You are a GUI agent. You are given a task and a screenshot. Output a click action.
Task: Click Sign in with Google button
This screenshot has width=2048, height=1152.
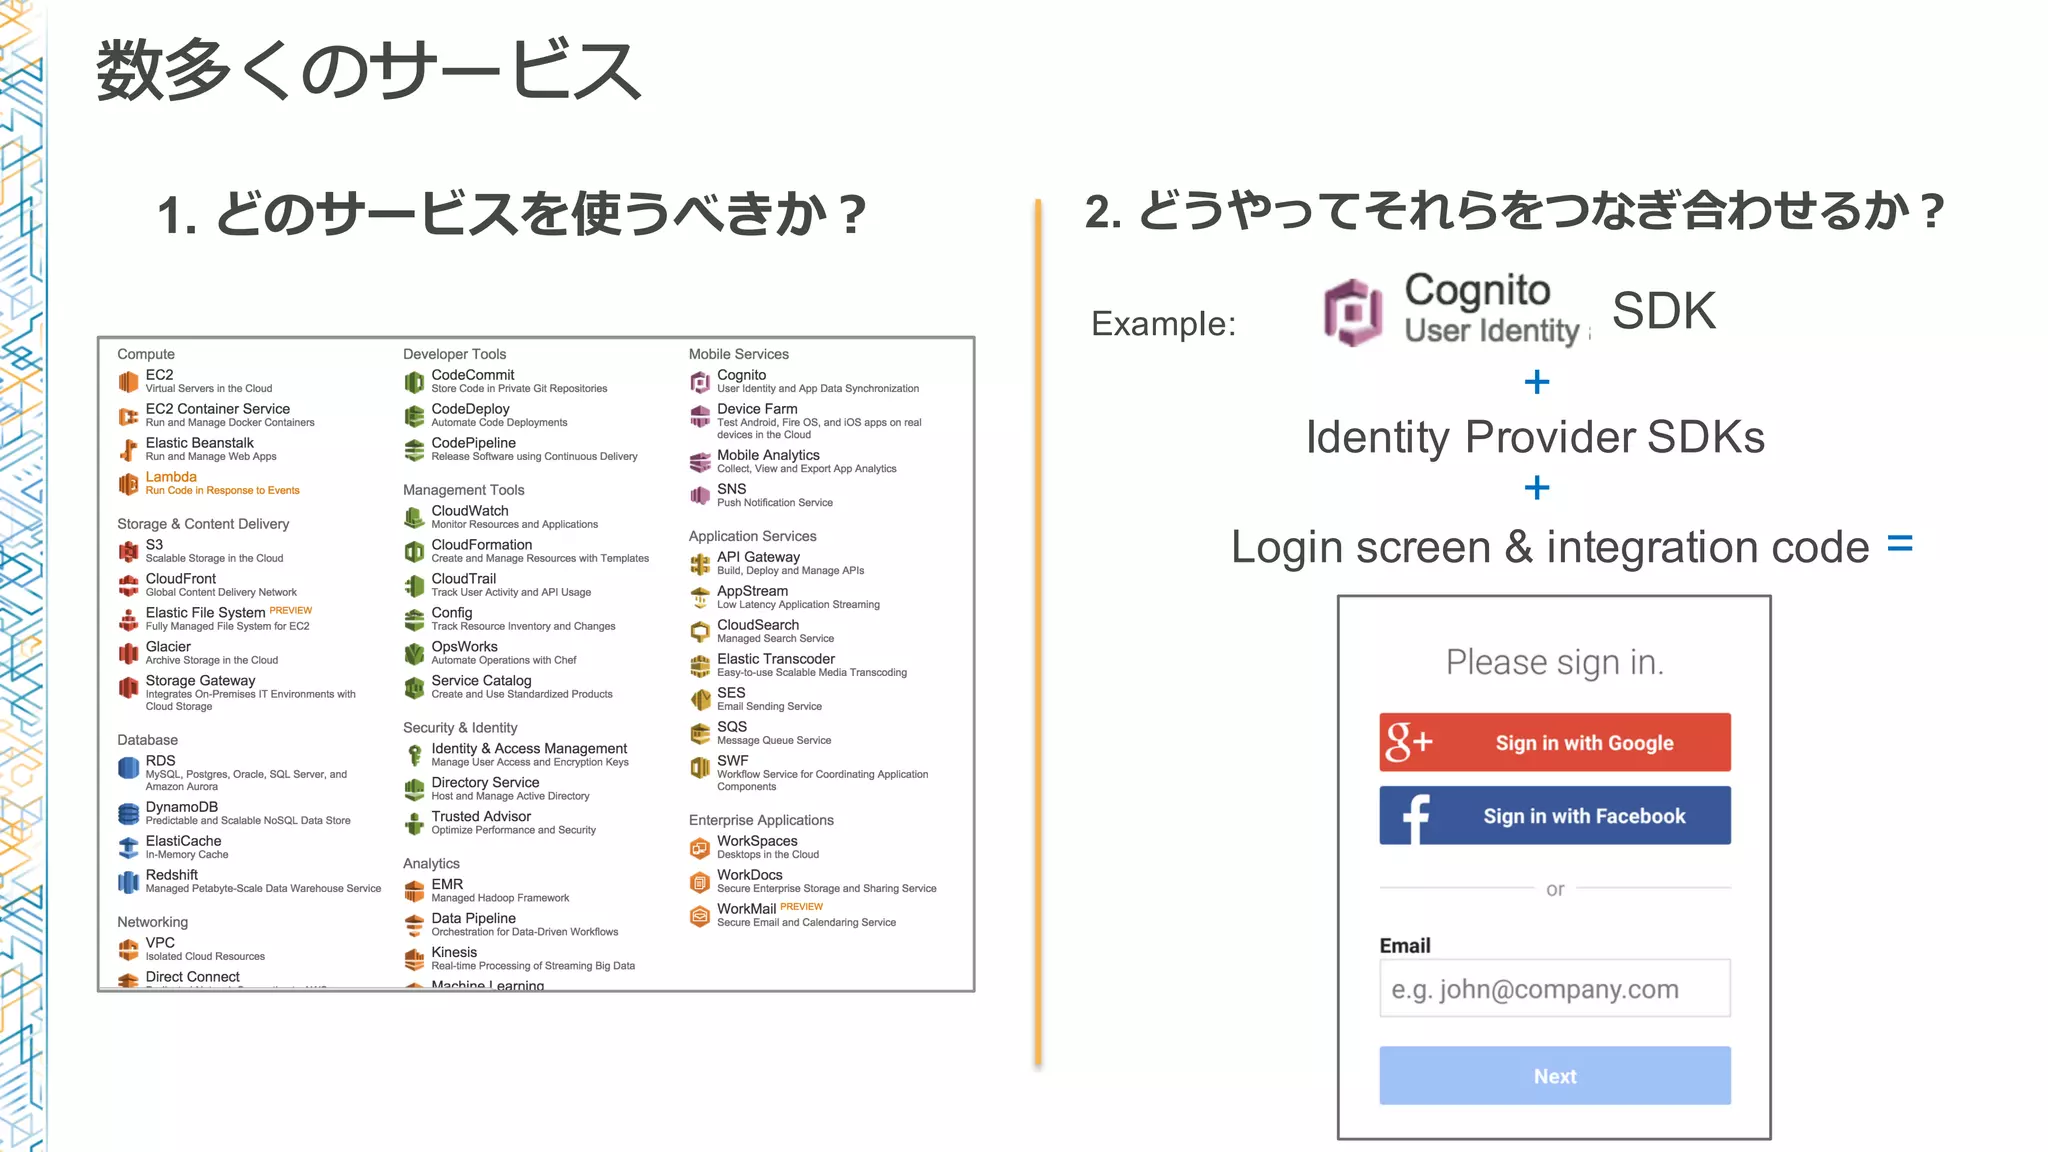[x=1555, y=742]
